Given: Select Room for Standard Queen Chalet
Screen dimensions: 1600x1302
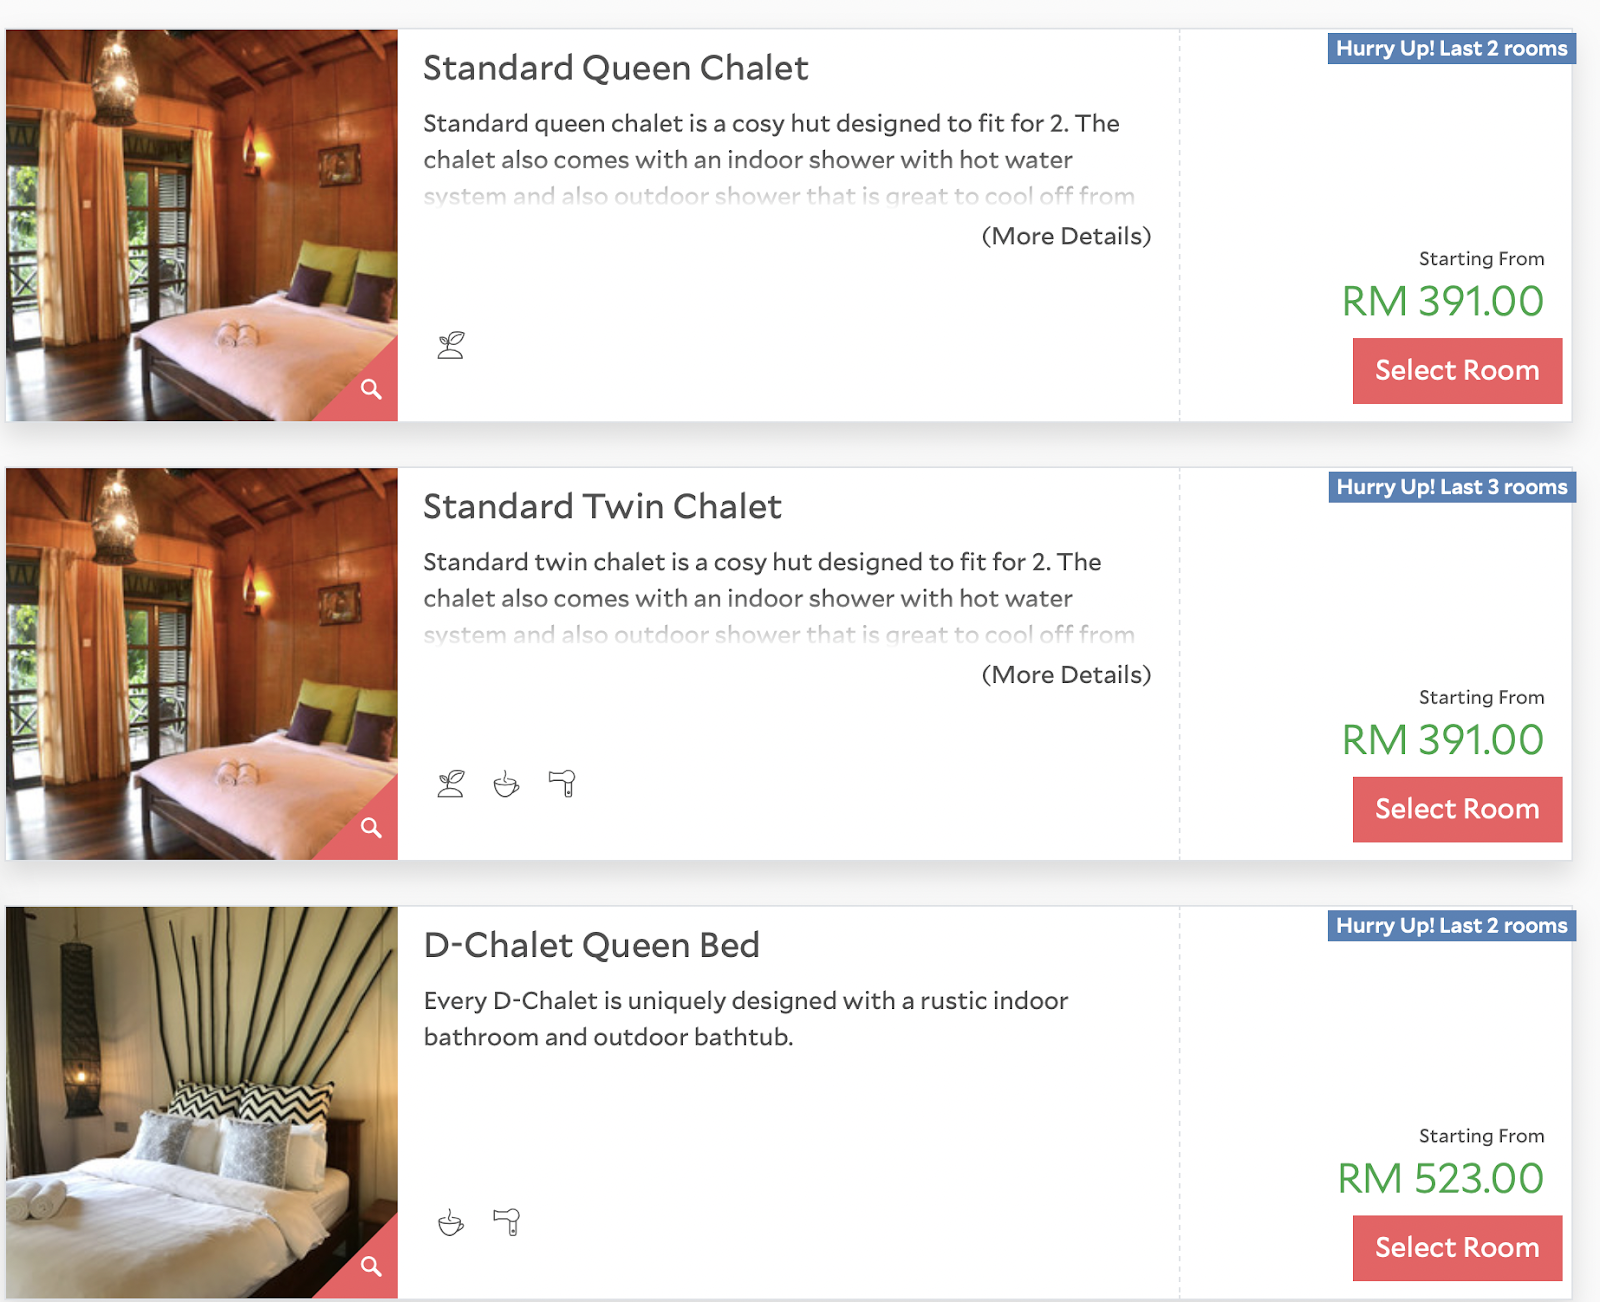Looking at the screenshot, I should tap(1456, 371).
